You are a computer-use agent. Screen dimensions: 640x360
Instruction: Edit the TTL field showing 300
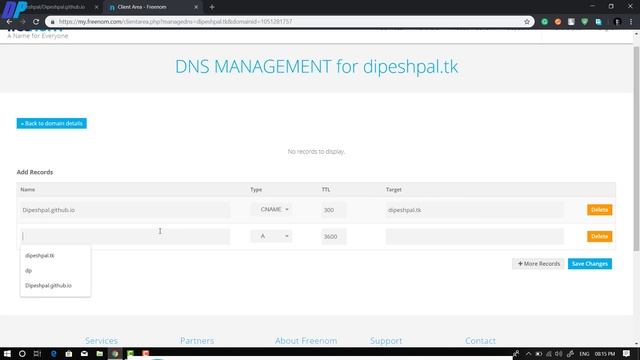tap(333, 210)
